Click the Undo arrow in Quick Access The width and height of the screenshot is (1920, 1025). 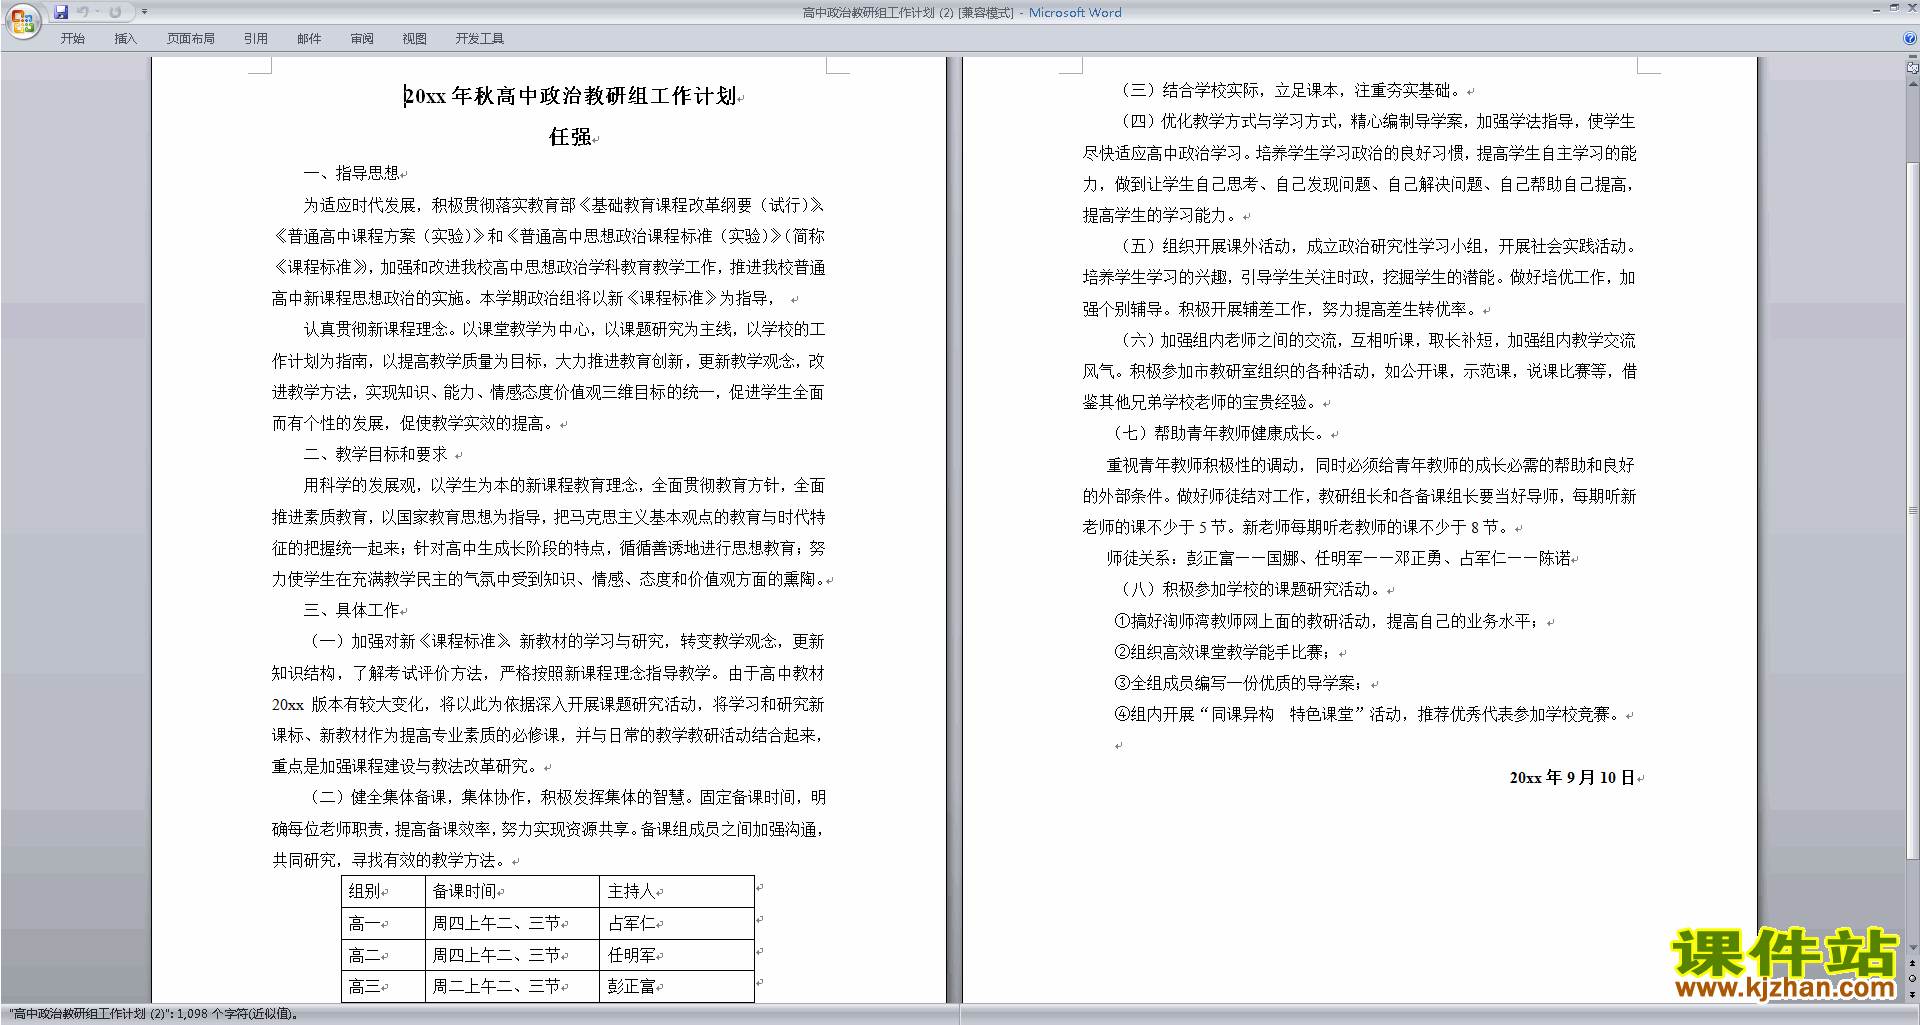[82, 12]
